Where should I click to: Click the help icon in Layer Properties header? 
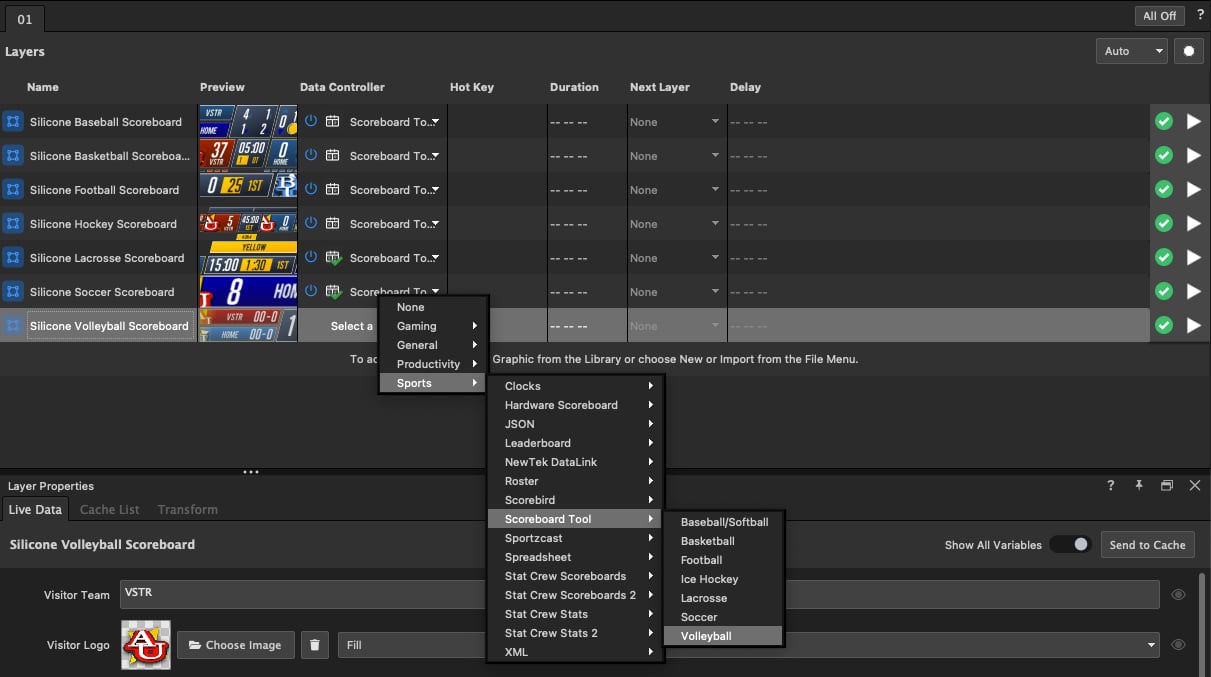click(1110, 486)
